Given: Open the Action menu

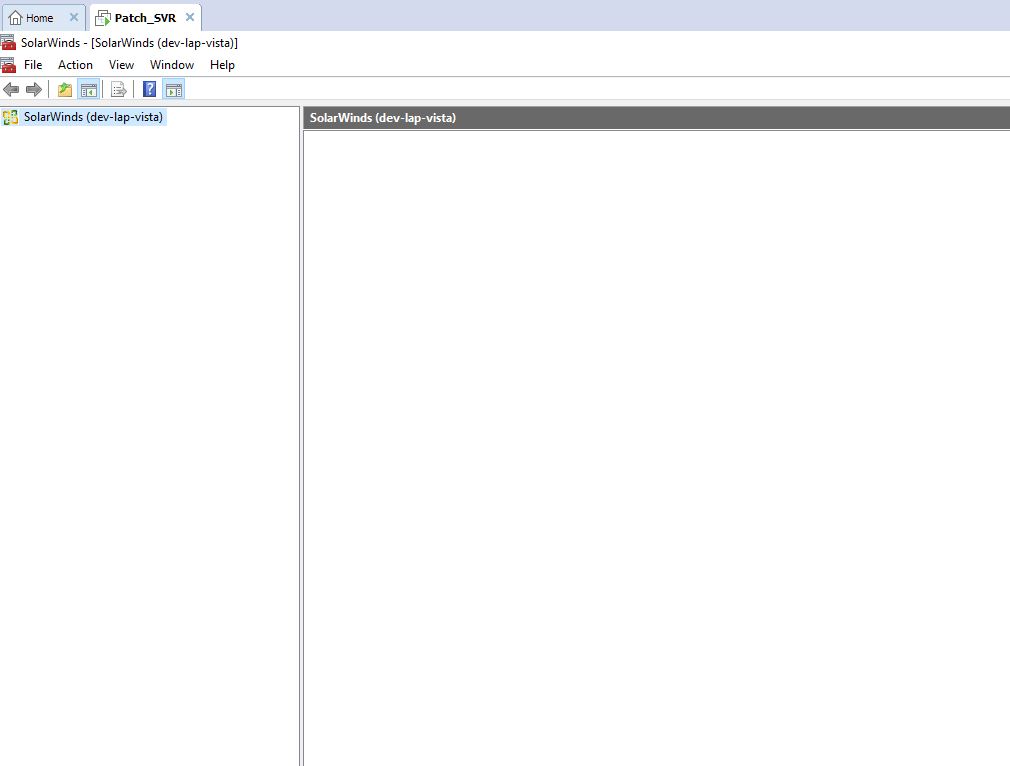Looking at the screenshot, I should click(75, 65).
